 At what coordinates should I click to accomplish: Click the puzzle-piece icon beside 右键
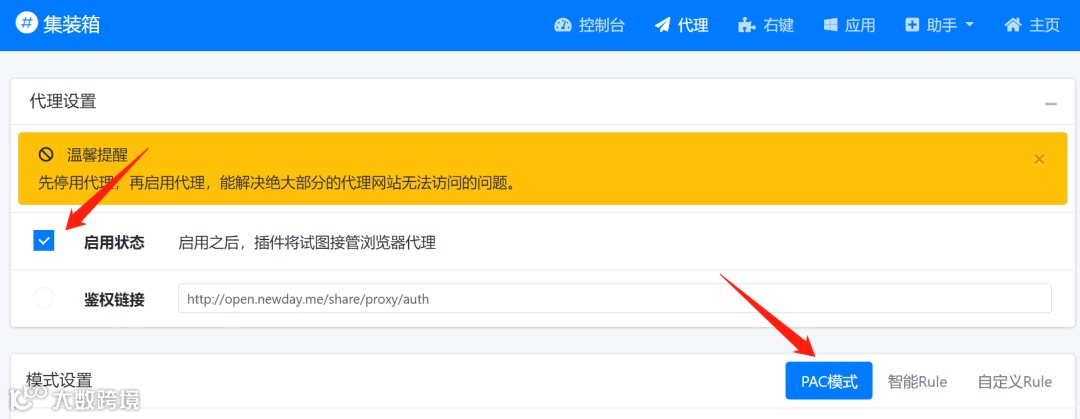[746, 25]
